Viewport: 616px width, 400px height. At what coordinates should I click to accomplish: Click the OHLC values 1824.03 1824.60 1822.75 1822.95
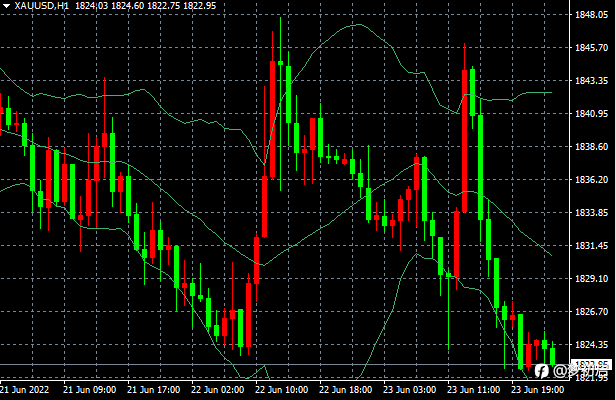(145, 6)
